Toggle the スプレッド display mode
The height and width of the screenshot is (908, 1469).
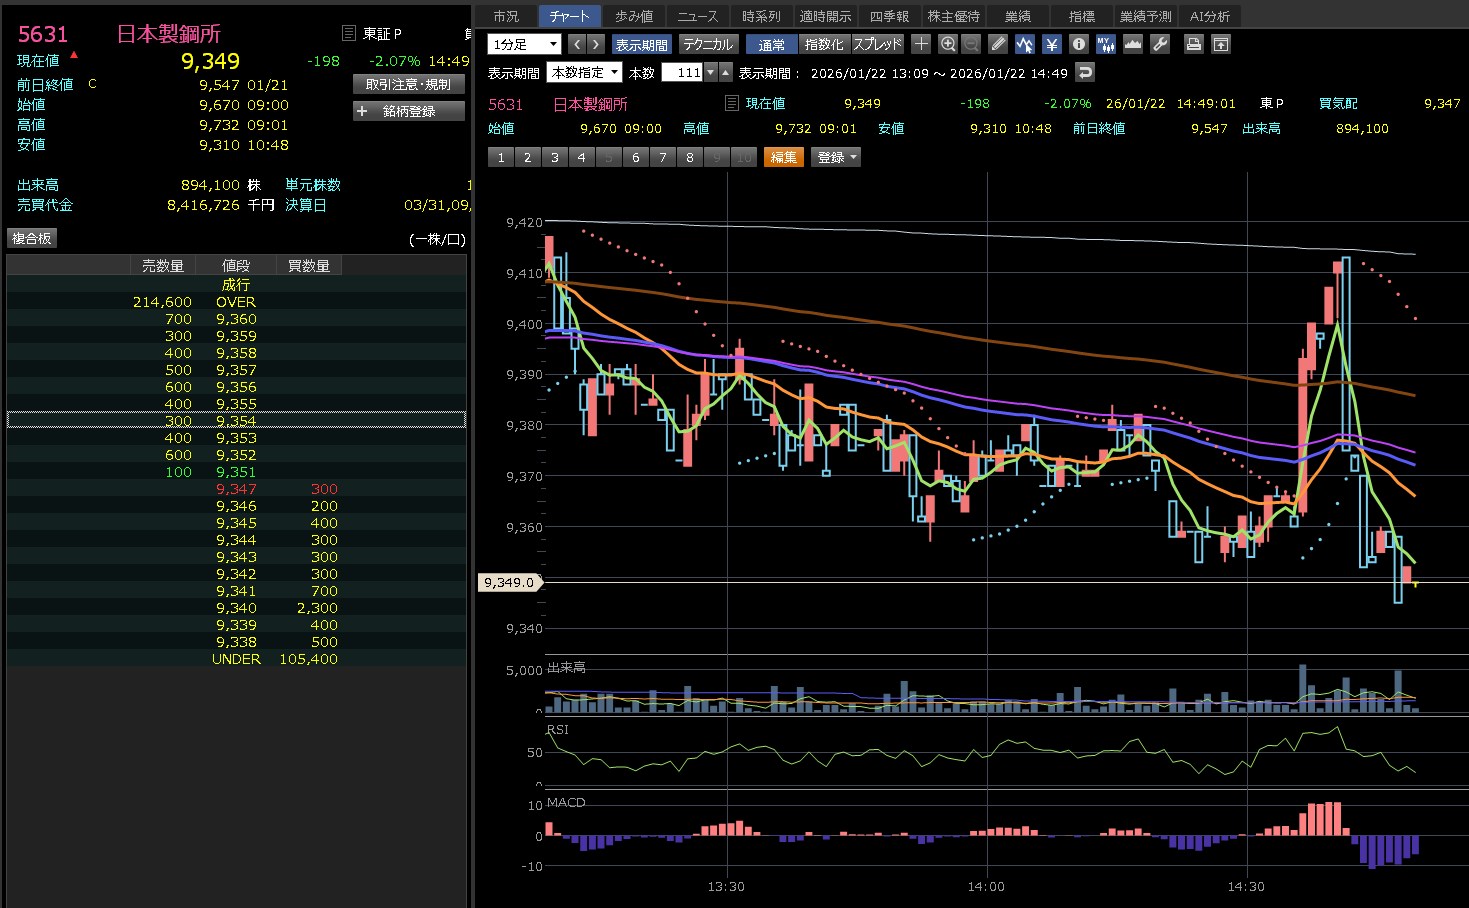877,44
